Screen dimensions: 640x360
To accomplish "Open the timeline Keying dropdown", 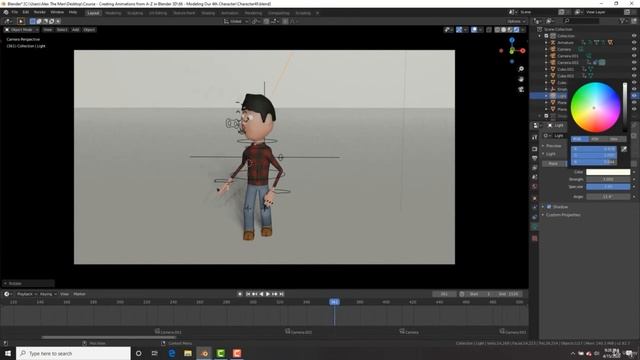I will point(48,294).
